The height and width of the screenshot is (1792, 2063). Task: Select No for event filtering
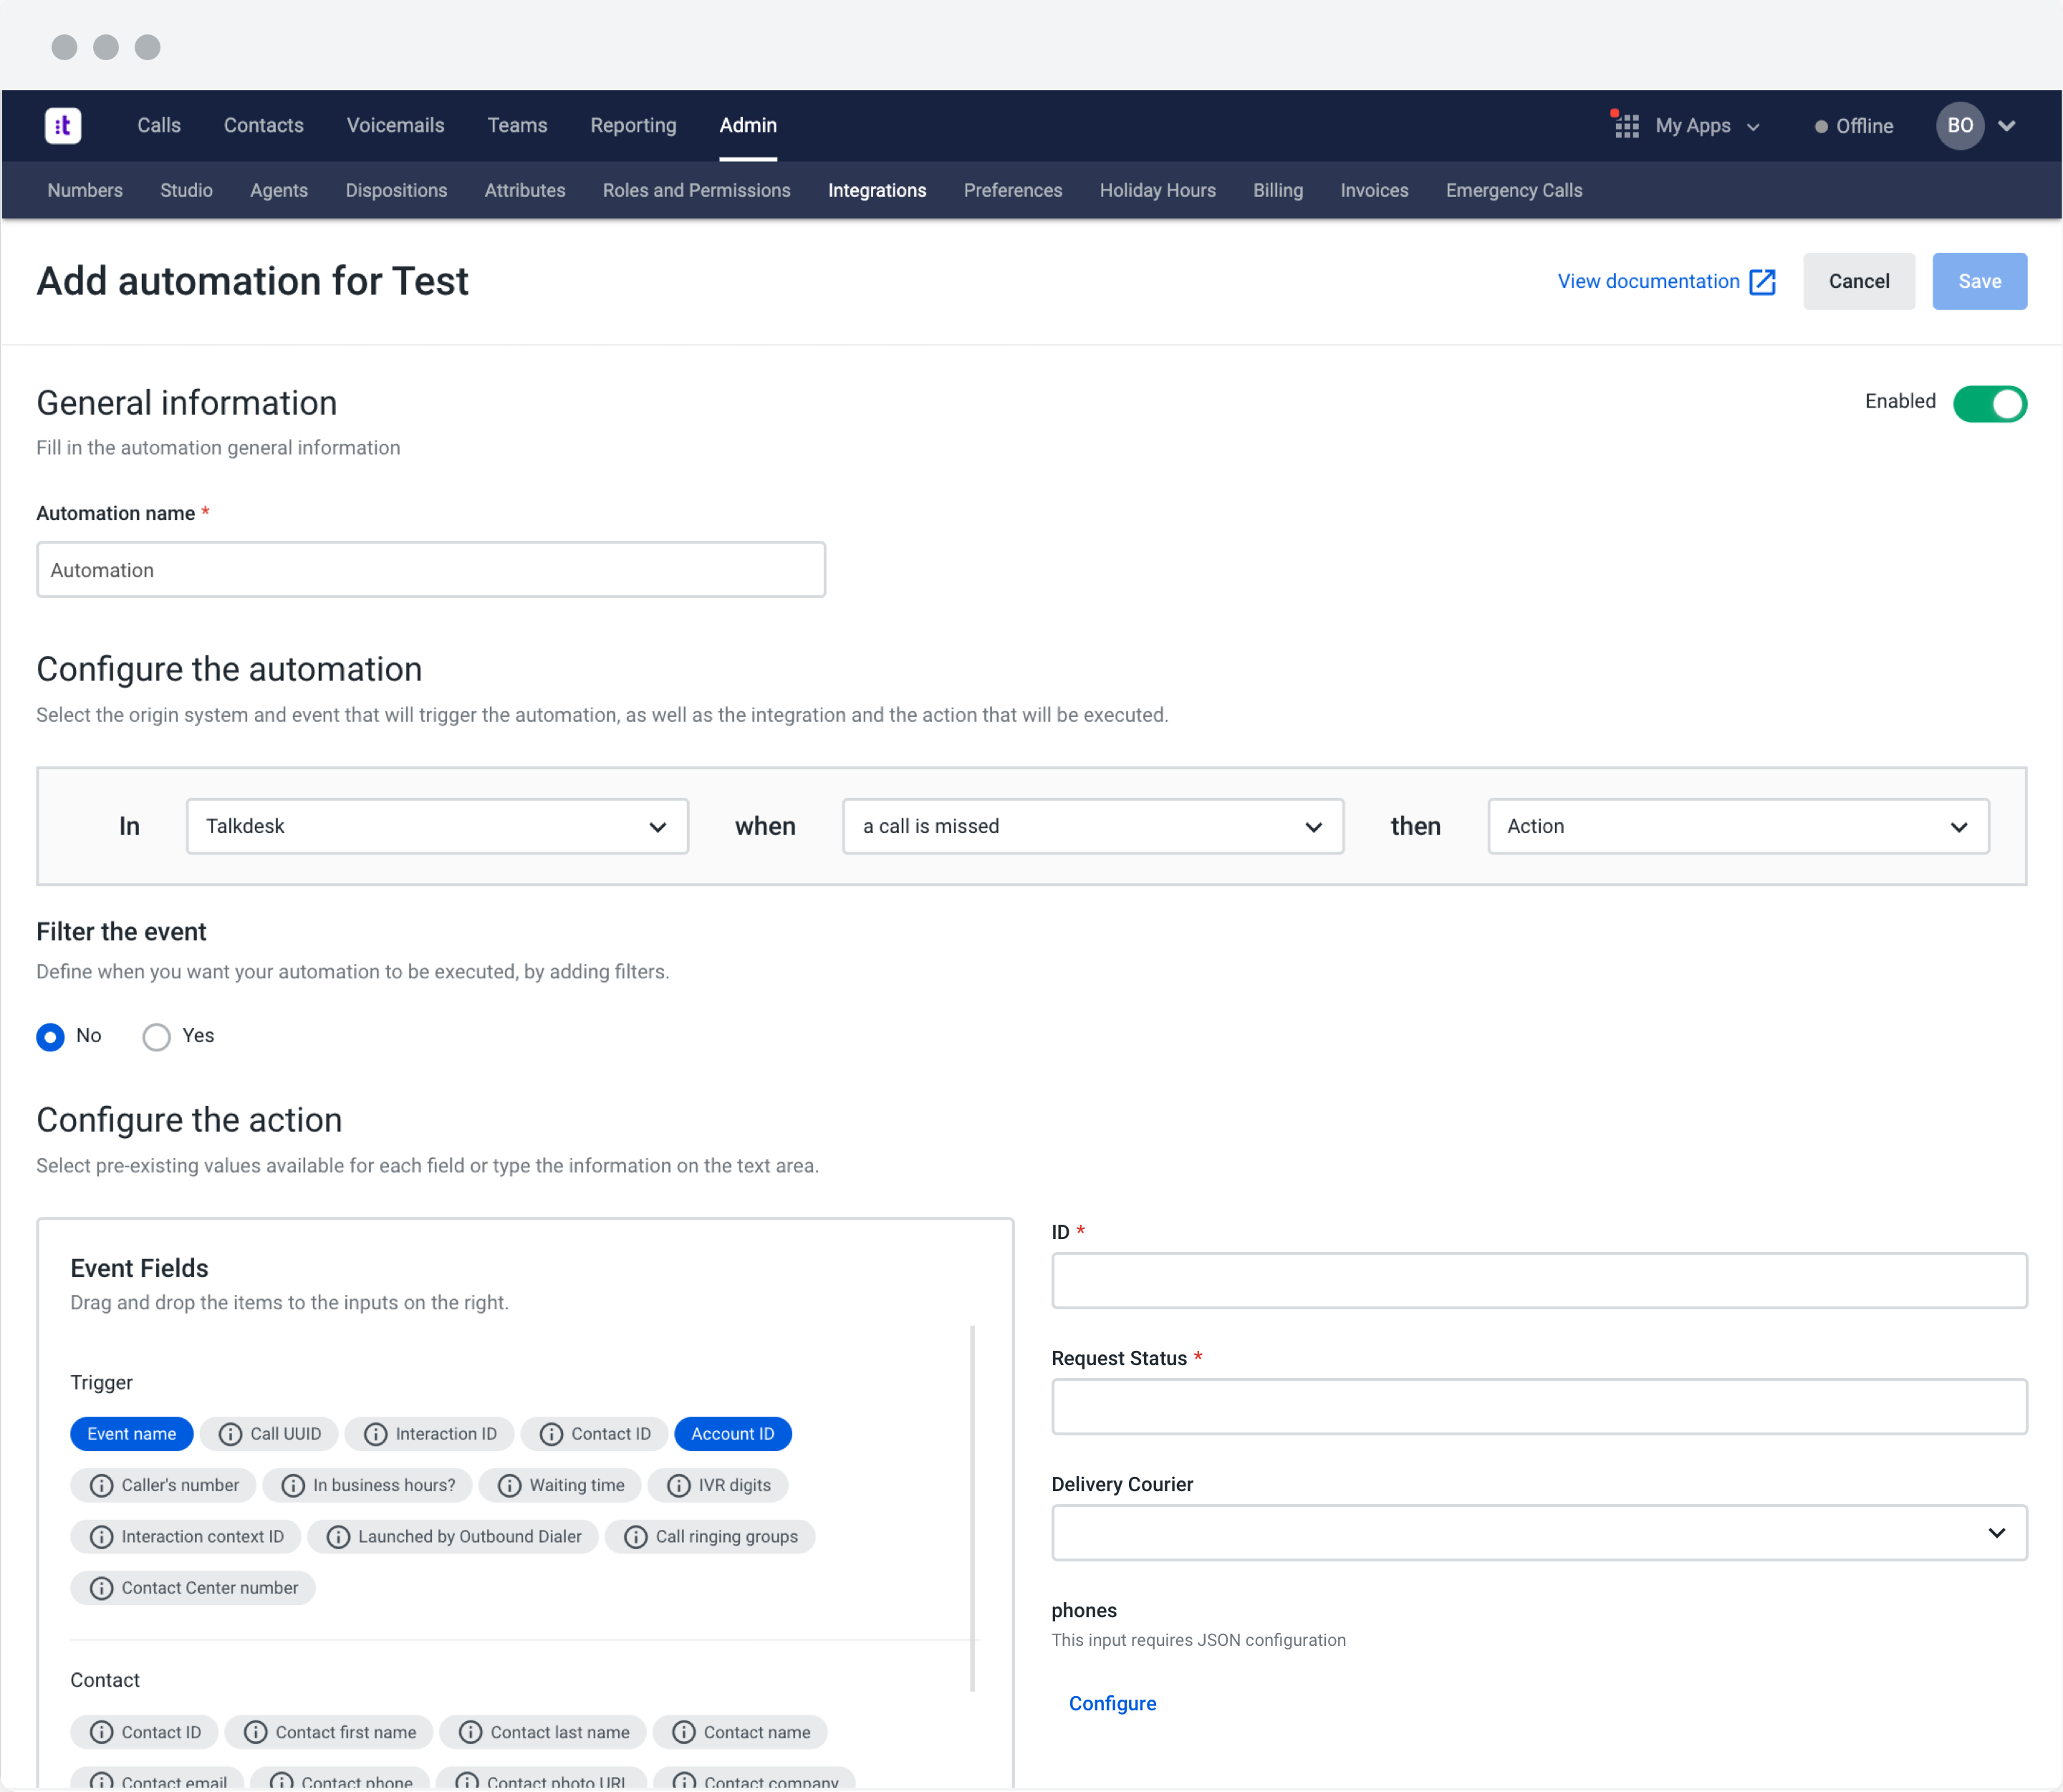click(x=51, y=1037)
